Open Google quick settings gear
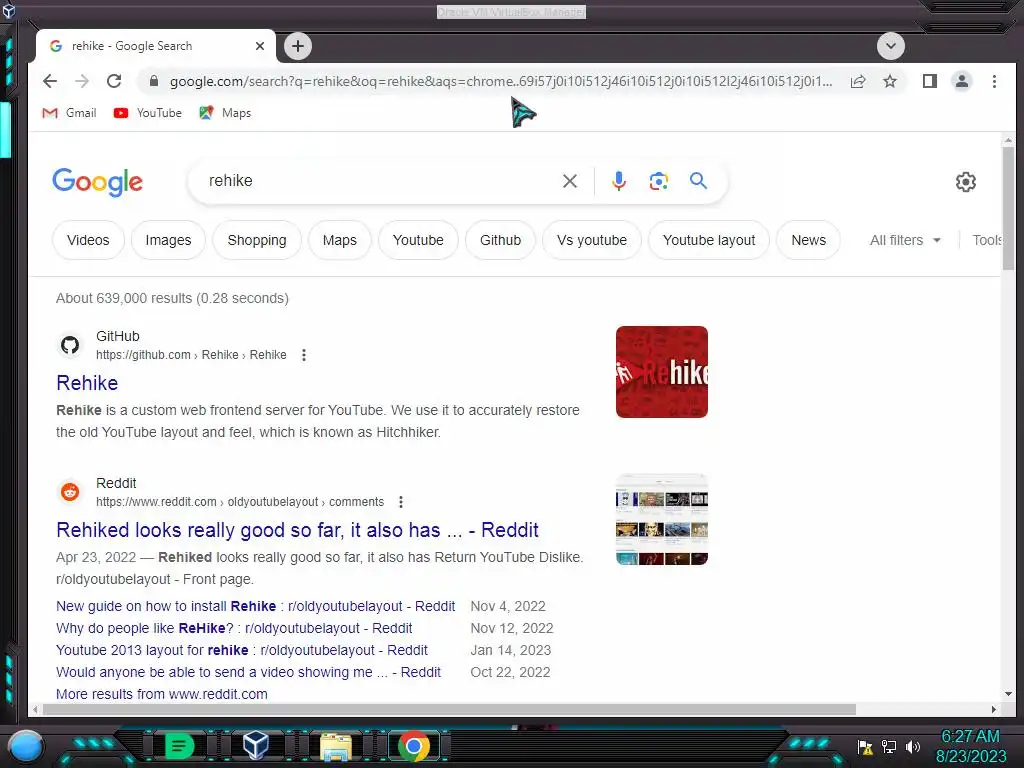Viewport: 1024px width, 768px height. coord(965,182)
